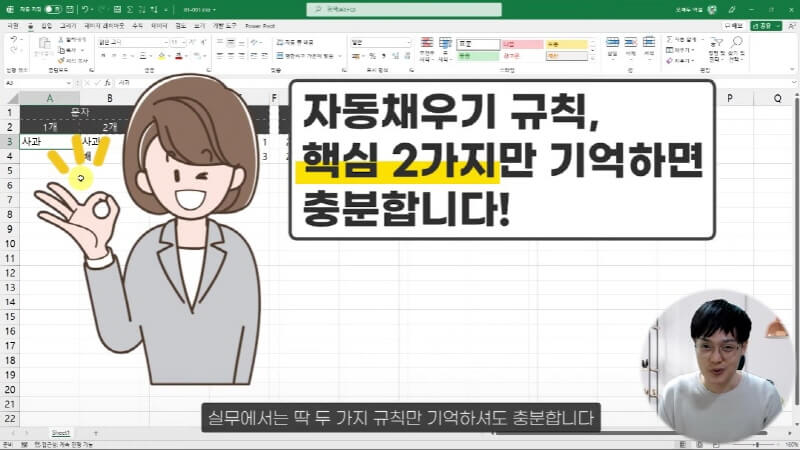
Task: Switch to the 검토 (Review) tab
Action: (181, 26)
